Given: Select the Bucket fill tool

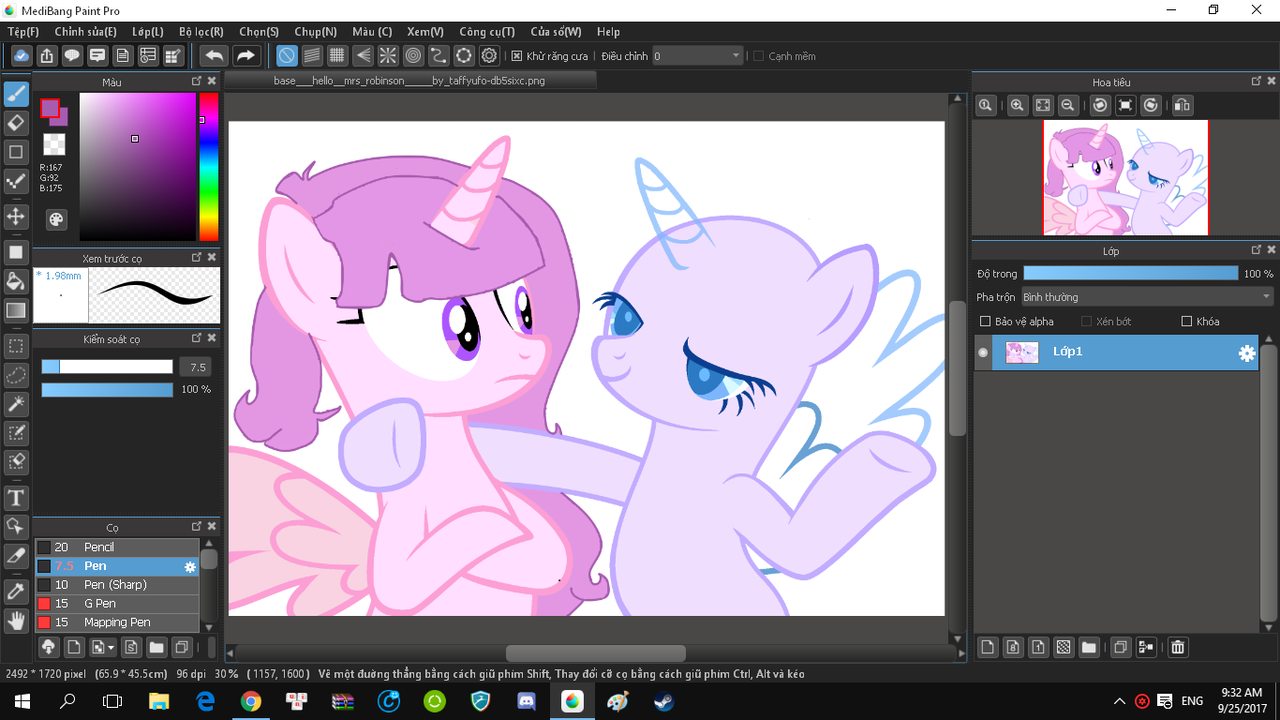Looking at the screenshot, I should pyautogui.click(x=16, y=280).
